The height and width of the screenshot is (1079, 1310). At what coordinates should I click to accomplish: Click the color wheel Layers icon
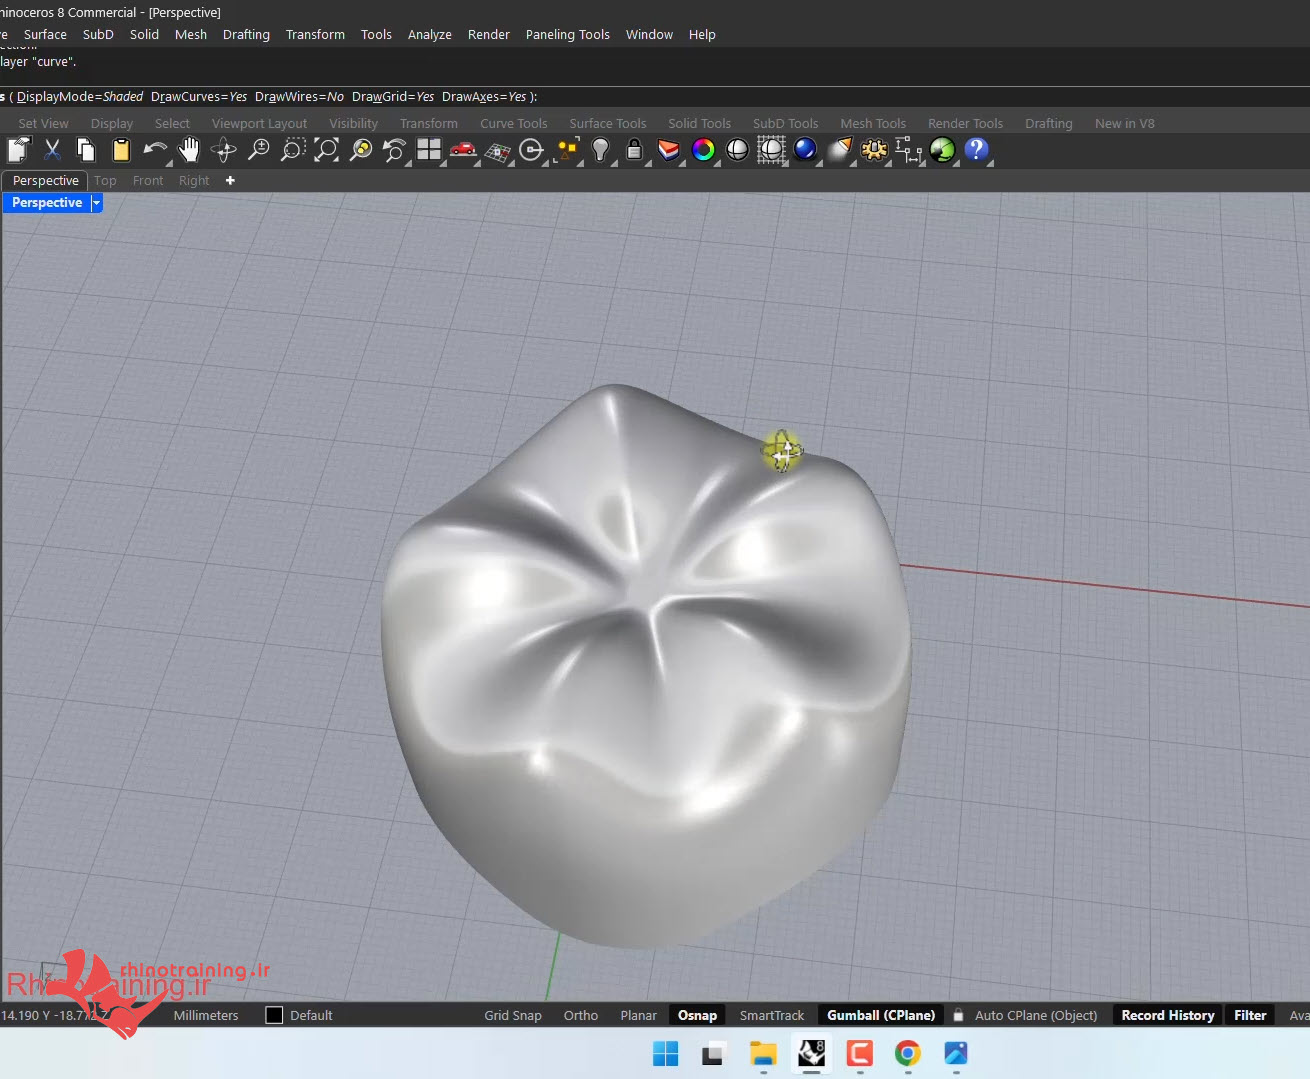(703, 150)
